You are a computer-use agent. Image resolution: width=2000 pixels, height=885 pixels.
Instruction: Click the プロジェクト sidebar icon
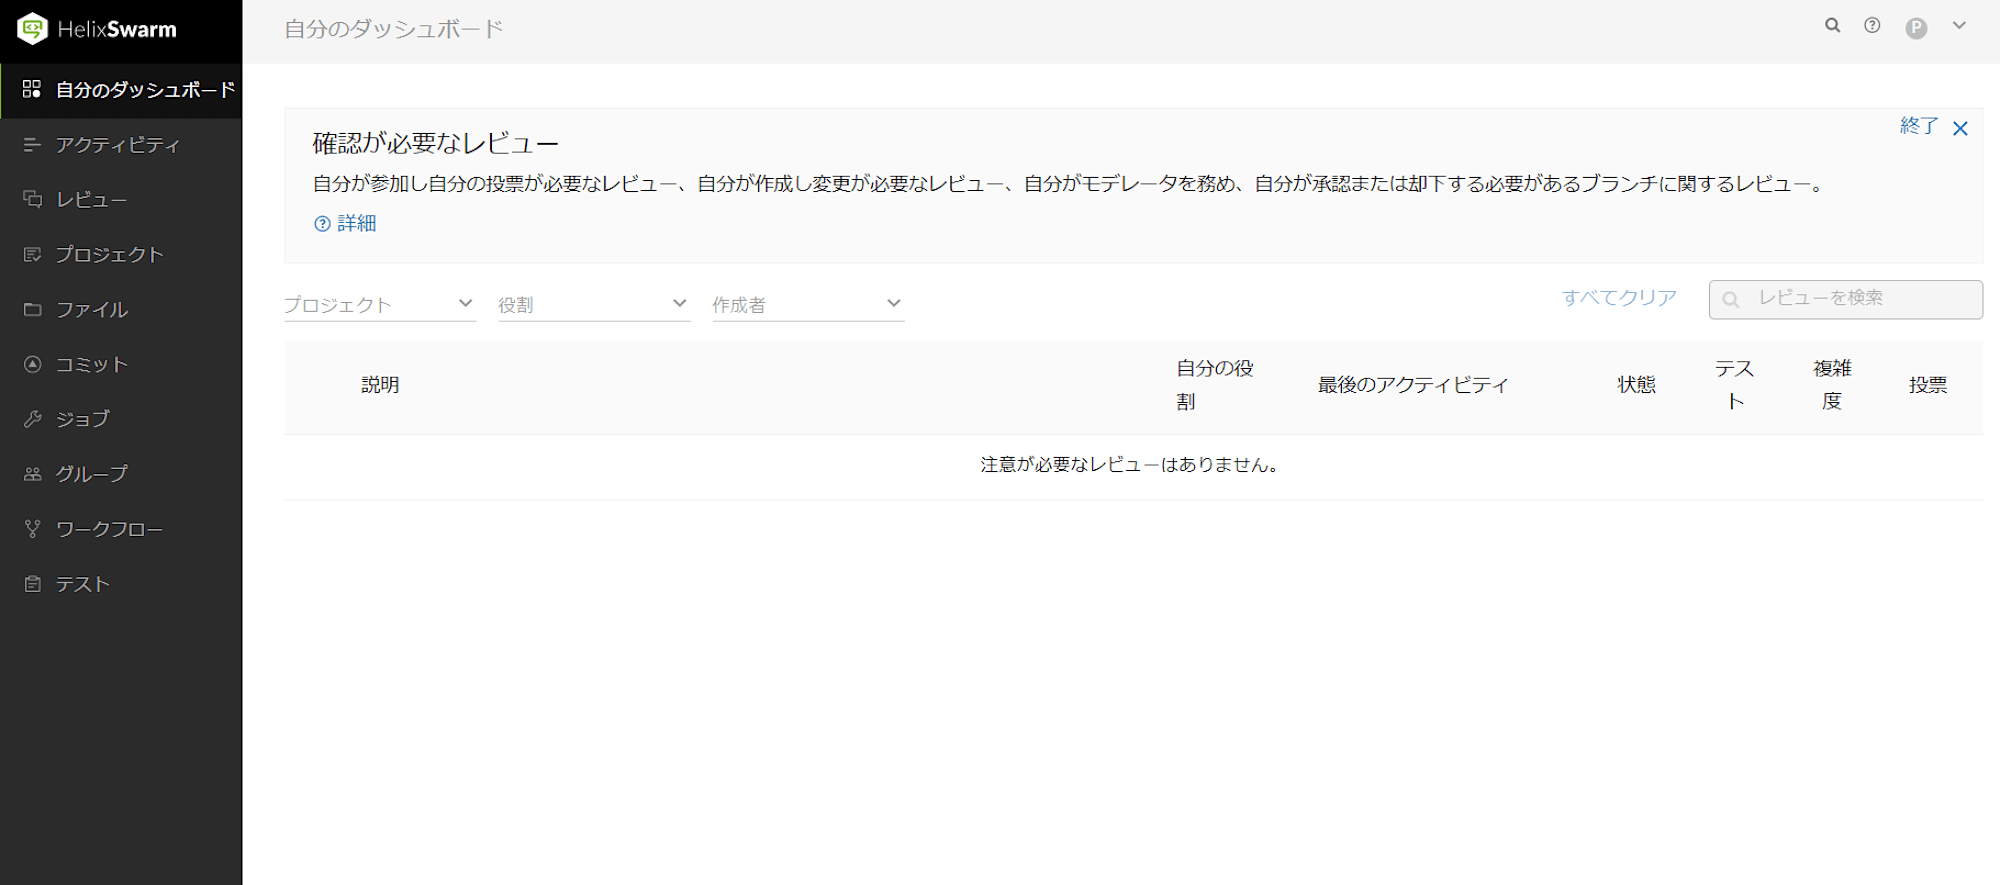click(x=32, y=254)
